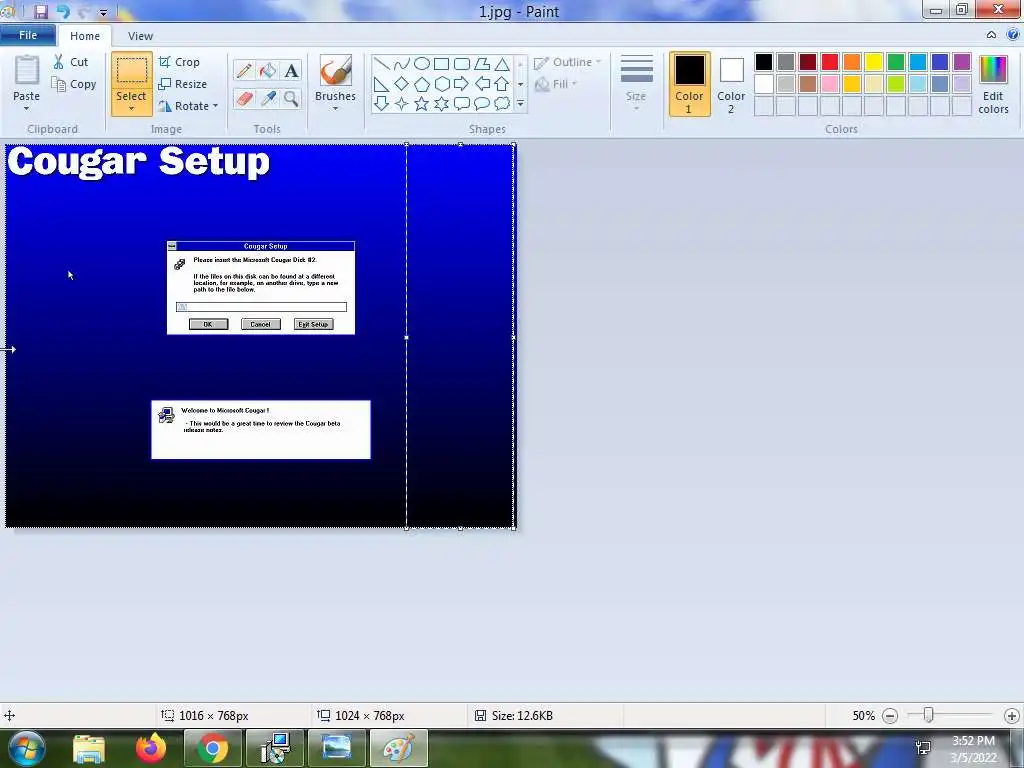Choose the Oval shape
The height and width of the screenshot is (768, 1024).
coord(422,64)
